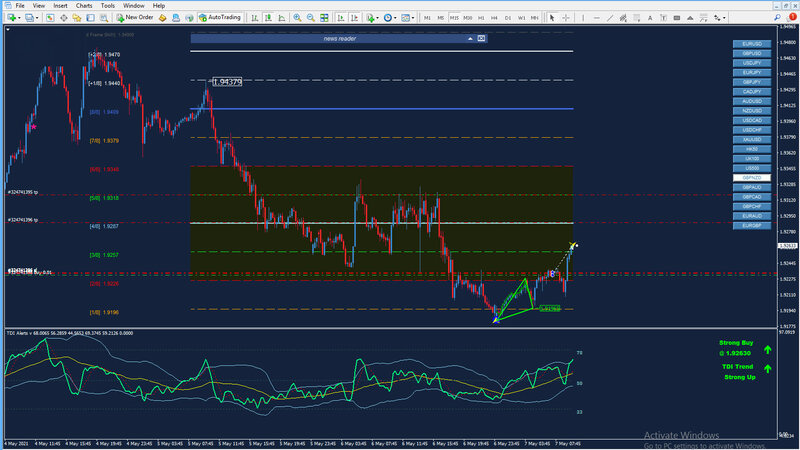
Task: Open the Charts menu
Action: (x=84, y=6)
